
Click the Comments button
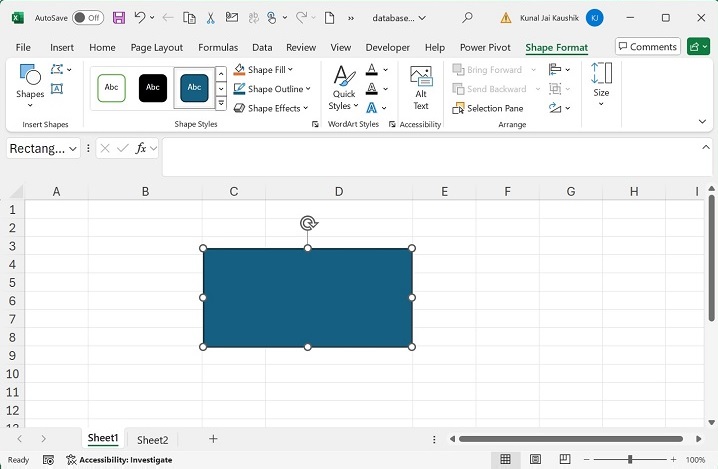click(647, 46)
